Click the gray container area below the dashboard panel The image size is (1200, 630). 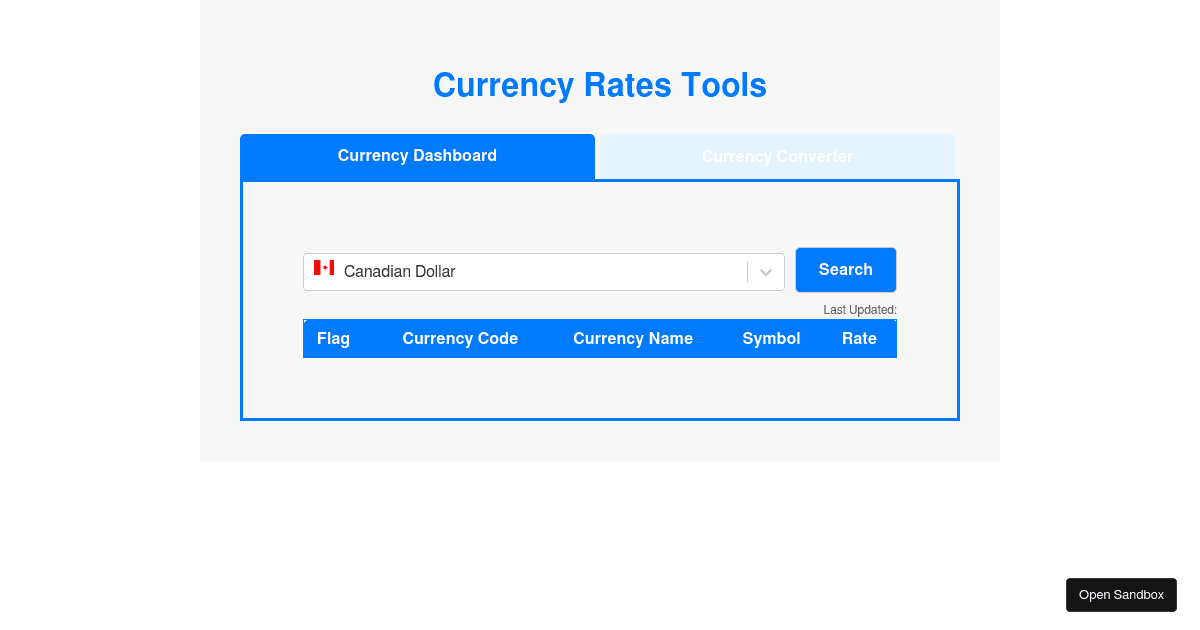pos(600,441)
